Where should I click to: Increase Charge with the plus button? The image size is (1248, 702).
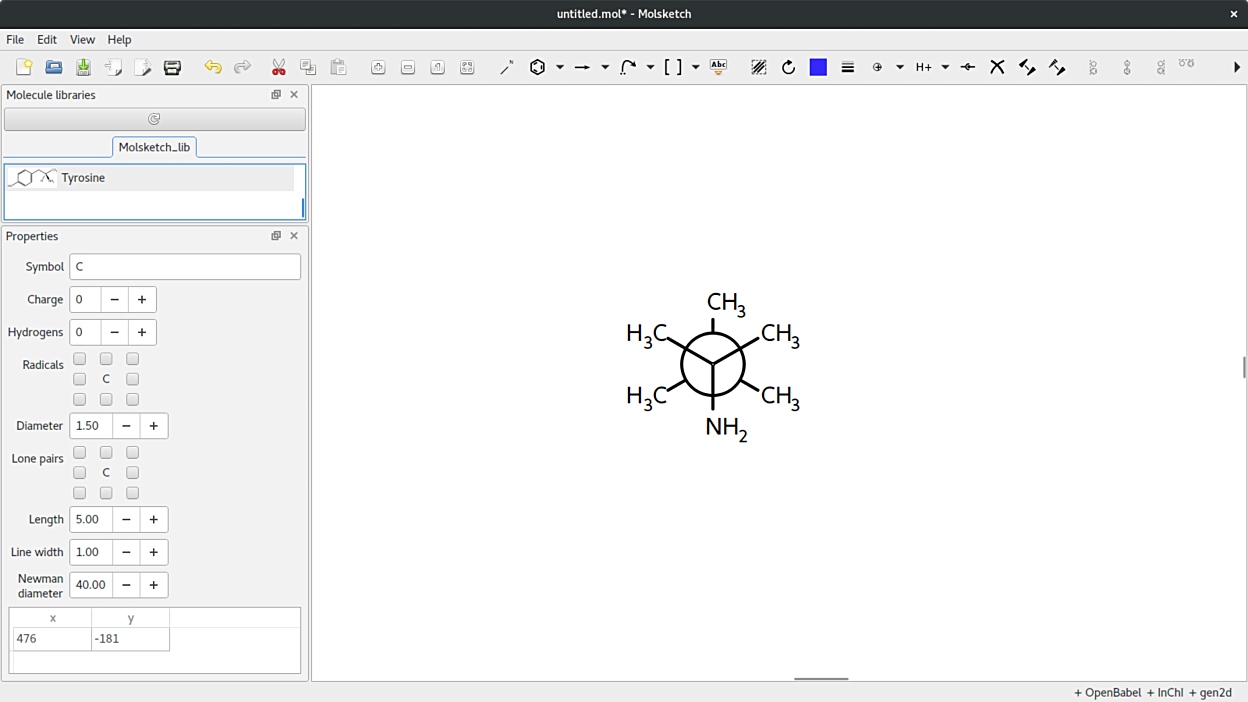pos(142,300)
